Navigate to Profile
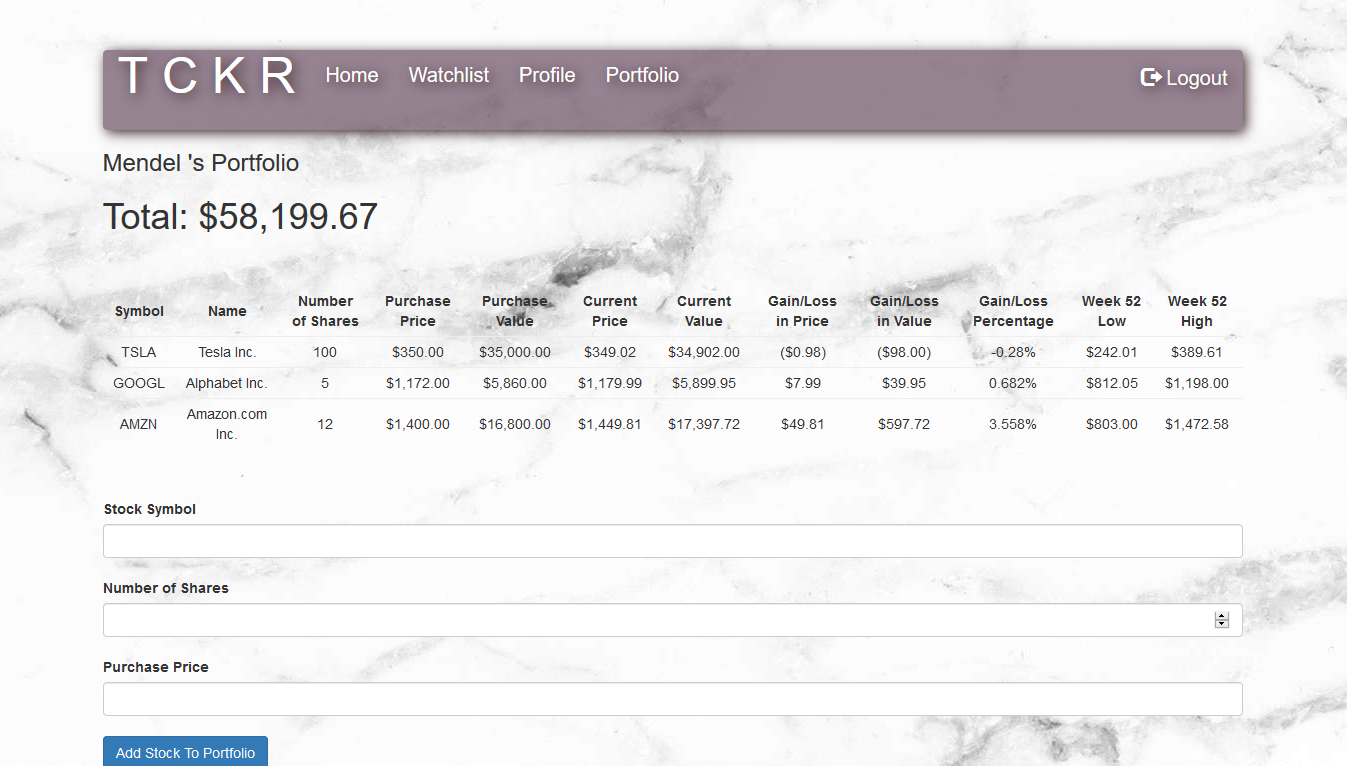The height and width of the screenshot is (766, 1347). (x=547, y=75)
